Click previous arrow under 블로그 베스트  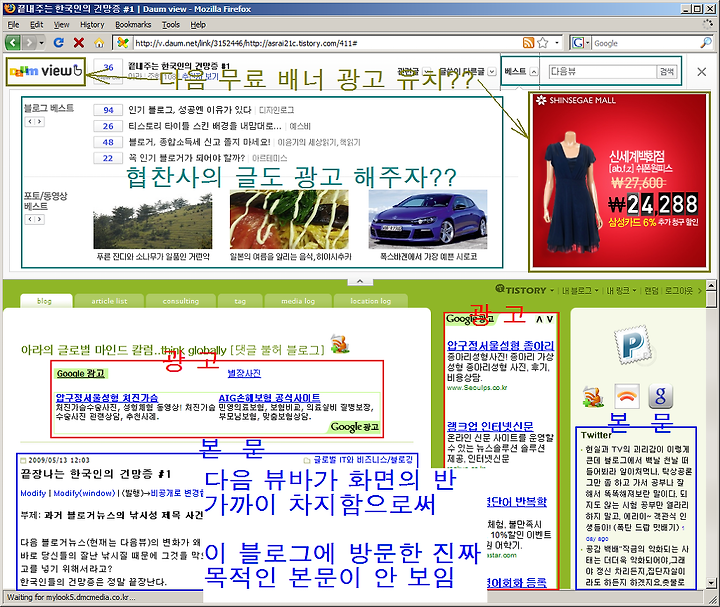point(30,122)
